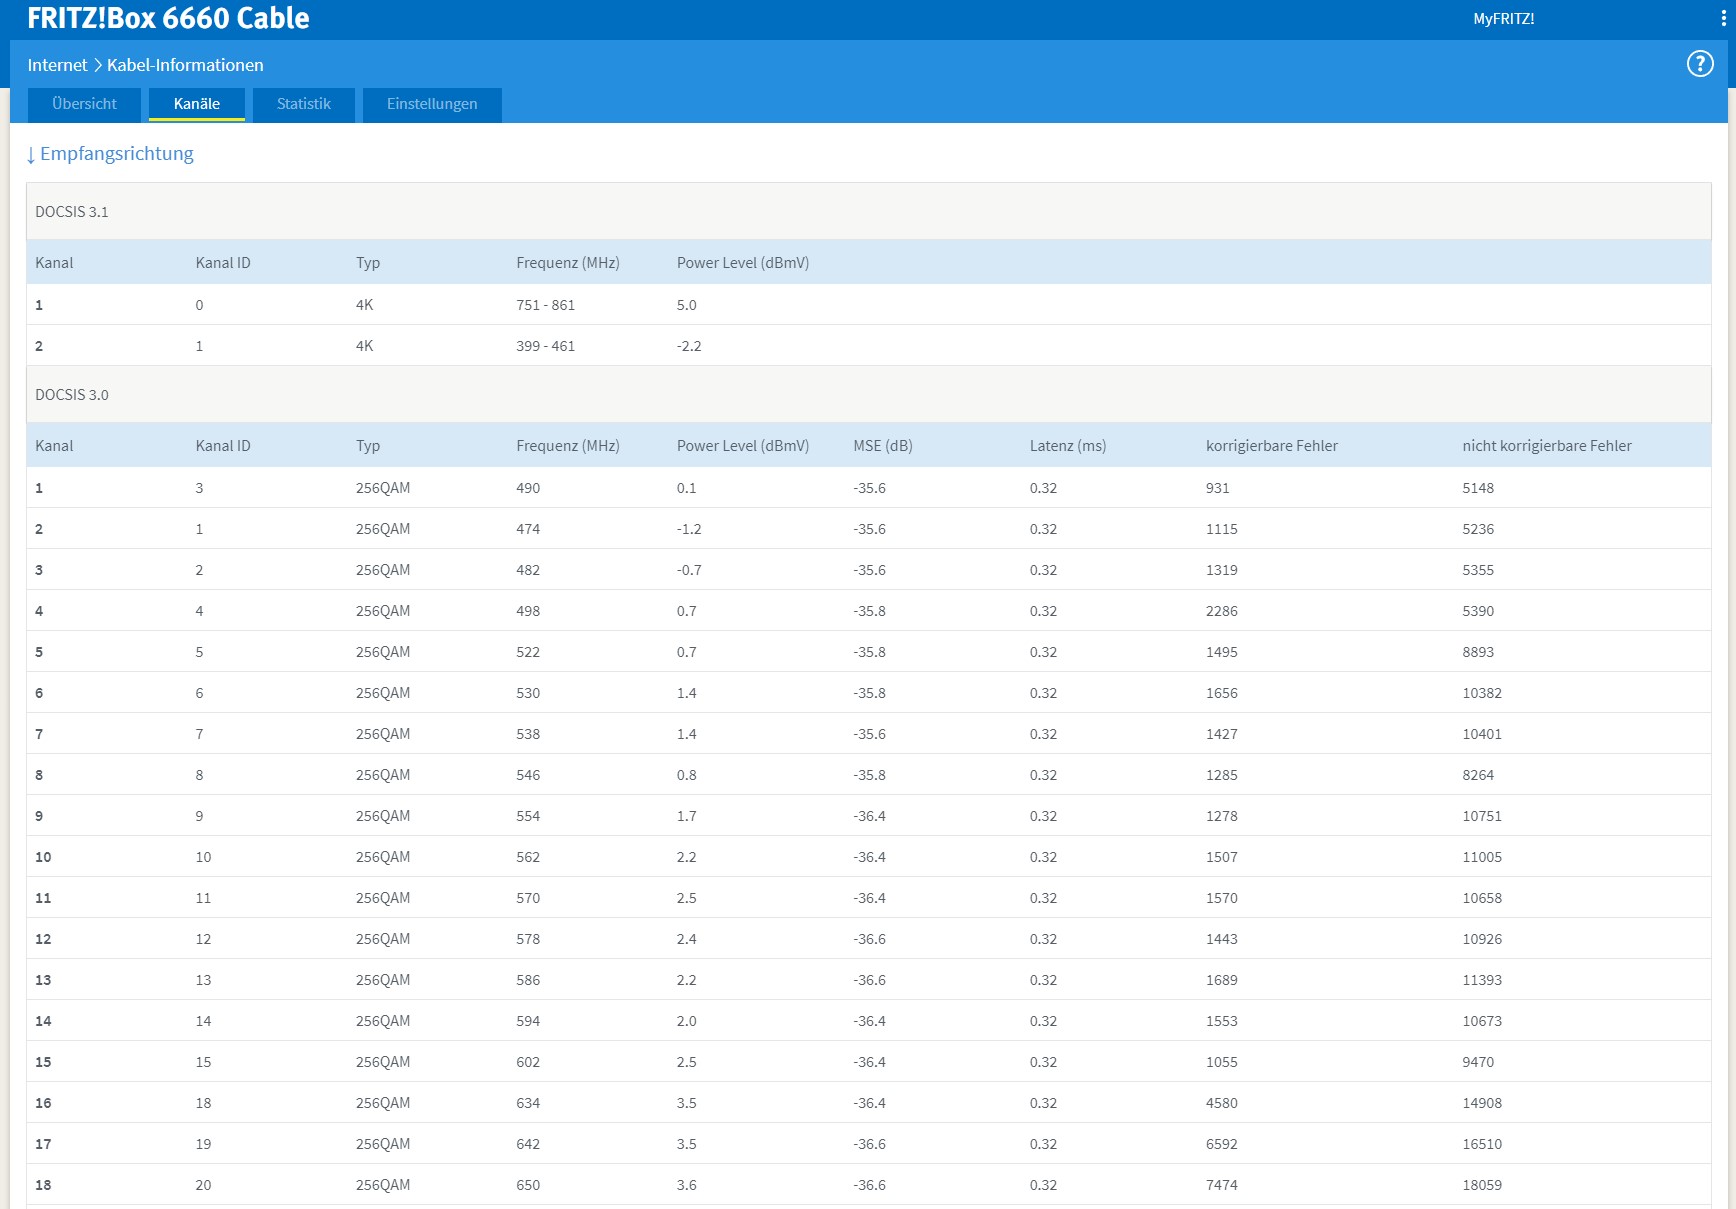Viewport: 1736px width, 1209px height.
Task: Select the Kanäle tab
Action: (x=197, y=104)
